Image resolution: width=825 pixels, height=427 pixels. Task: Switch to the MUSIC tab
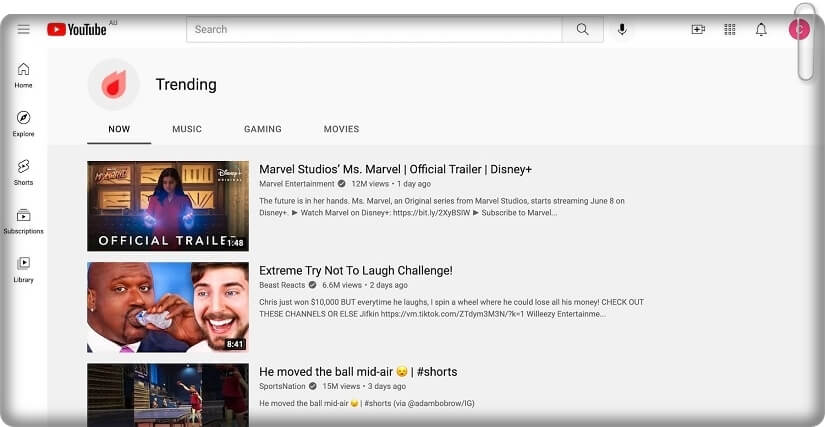(x=187, y=129)
